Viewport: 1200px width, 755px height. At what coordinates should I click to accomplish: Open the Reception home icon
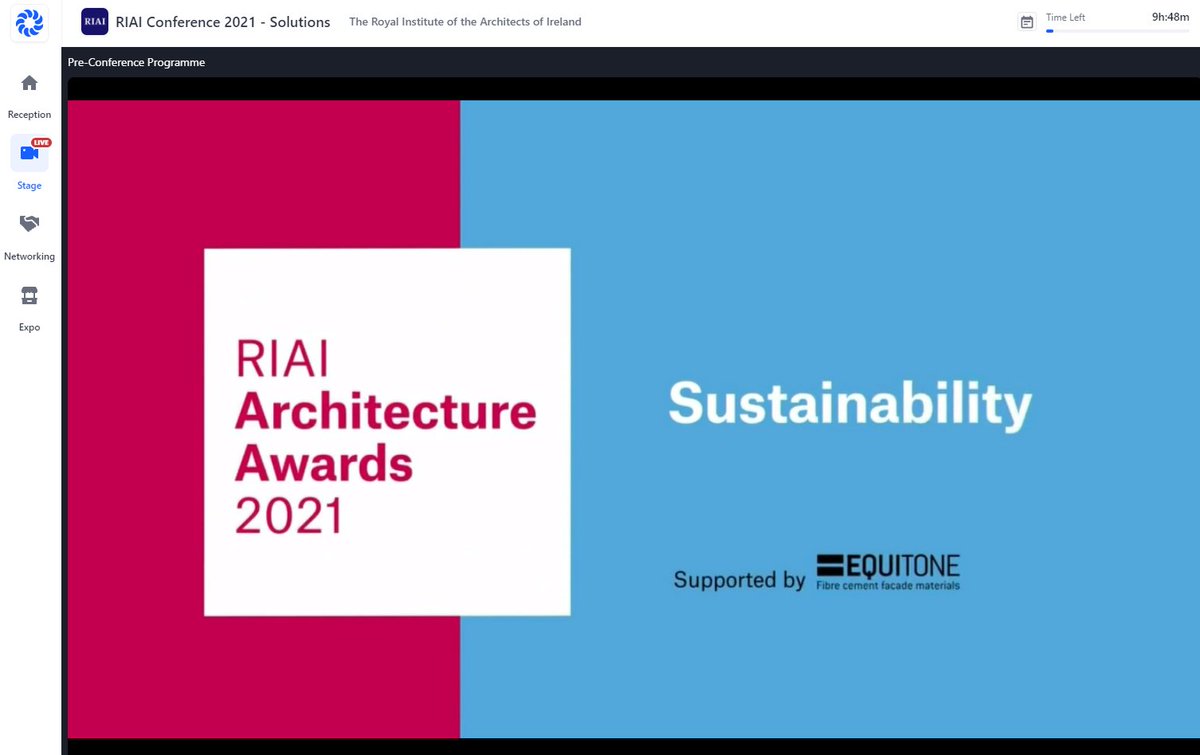29,82
